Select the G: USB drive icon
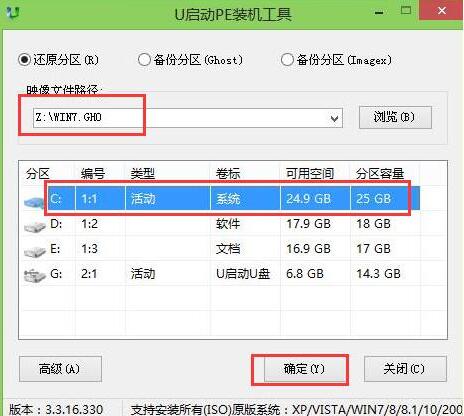 35,276
